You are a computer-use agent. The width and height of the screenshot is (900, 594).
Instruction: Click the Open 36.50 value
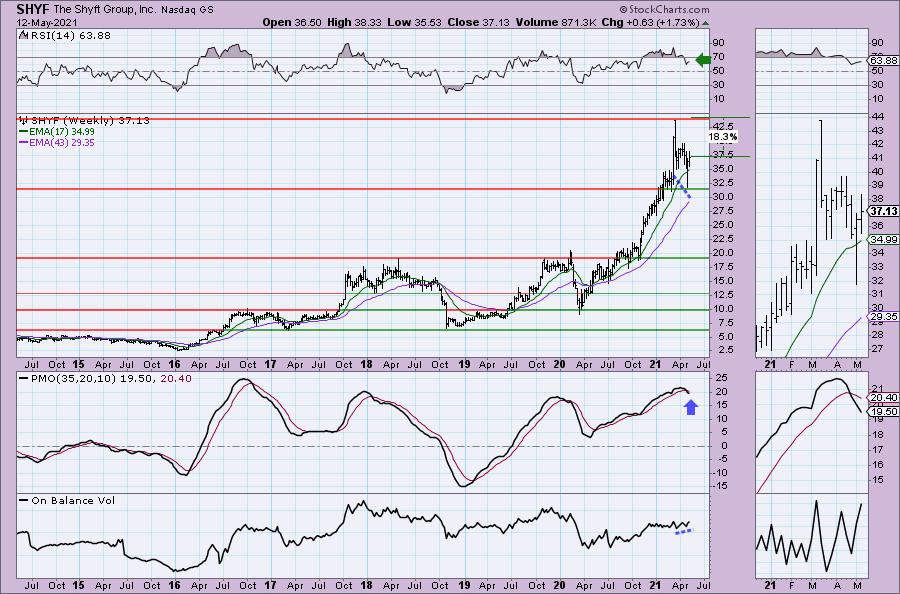pyautogui.click(x=292, y=22)
